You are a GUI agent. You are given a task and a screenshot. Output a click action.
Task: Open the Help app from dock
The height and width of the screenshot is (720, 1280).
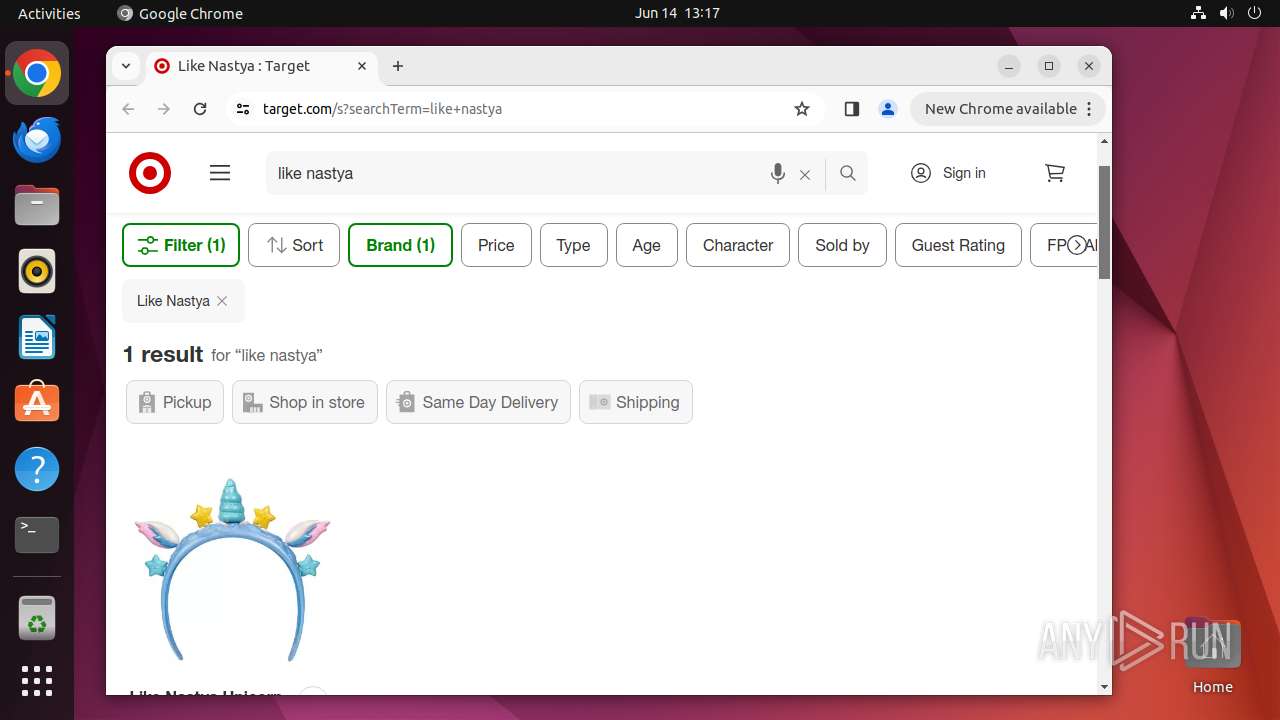click(37, 469)
